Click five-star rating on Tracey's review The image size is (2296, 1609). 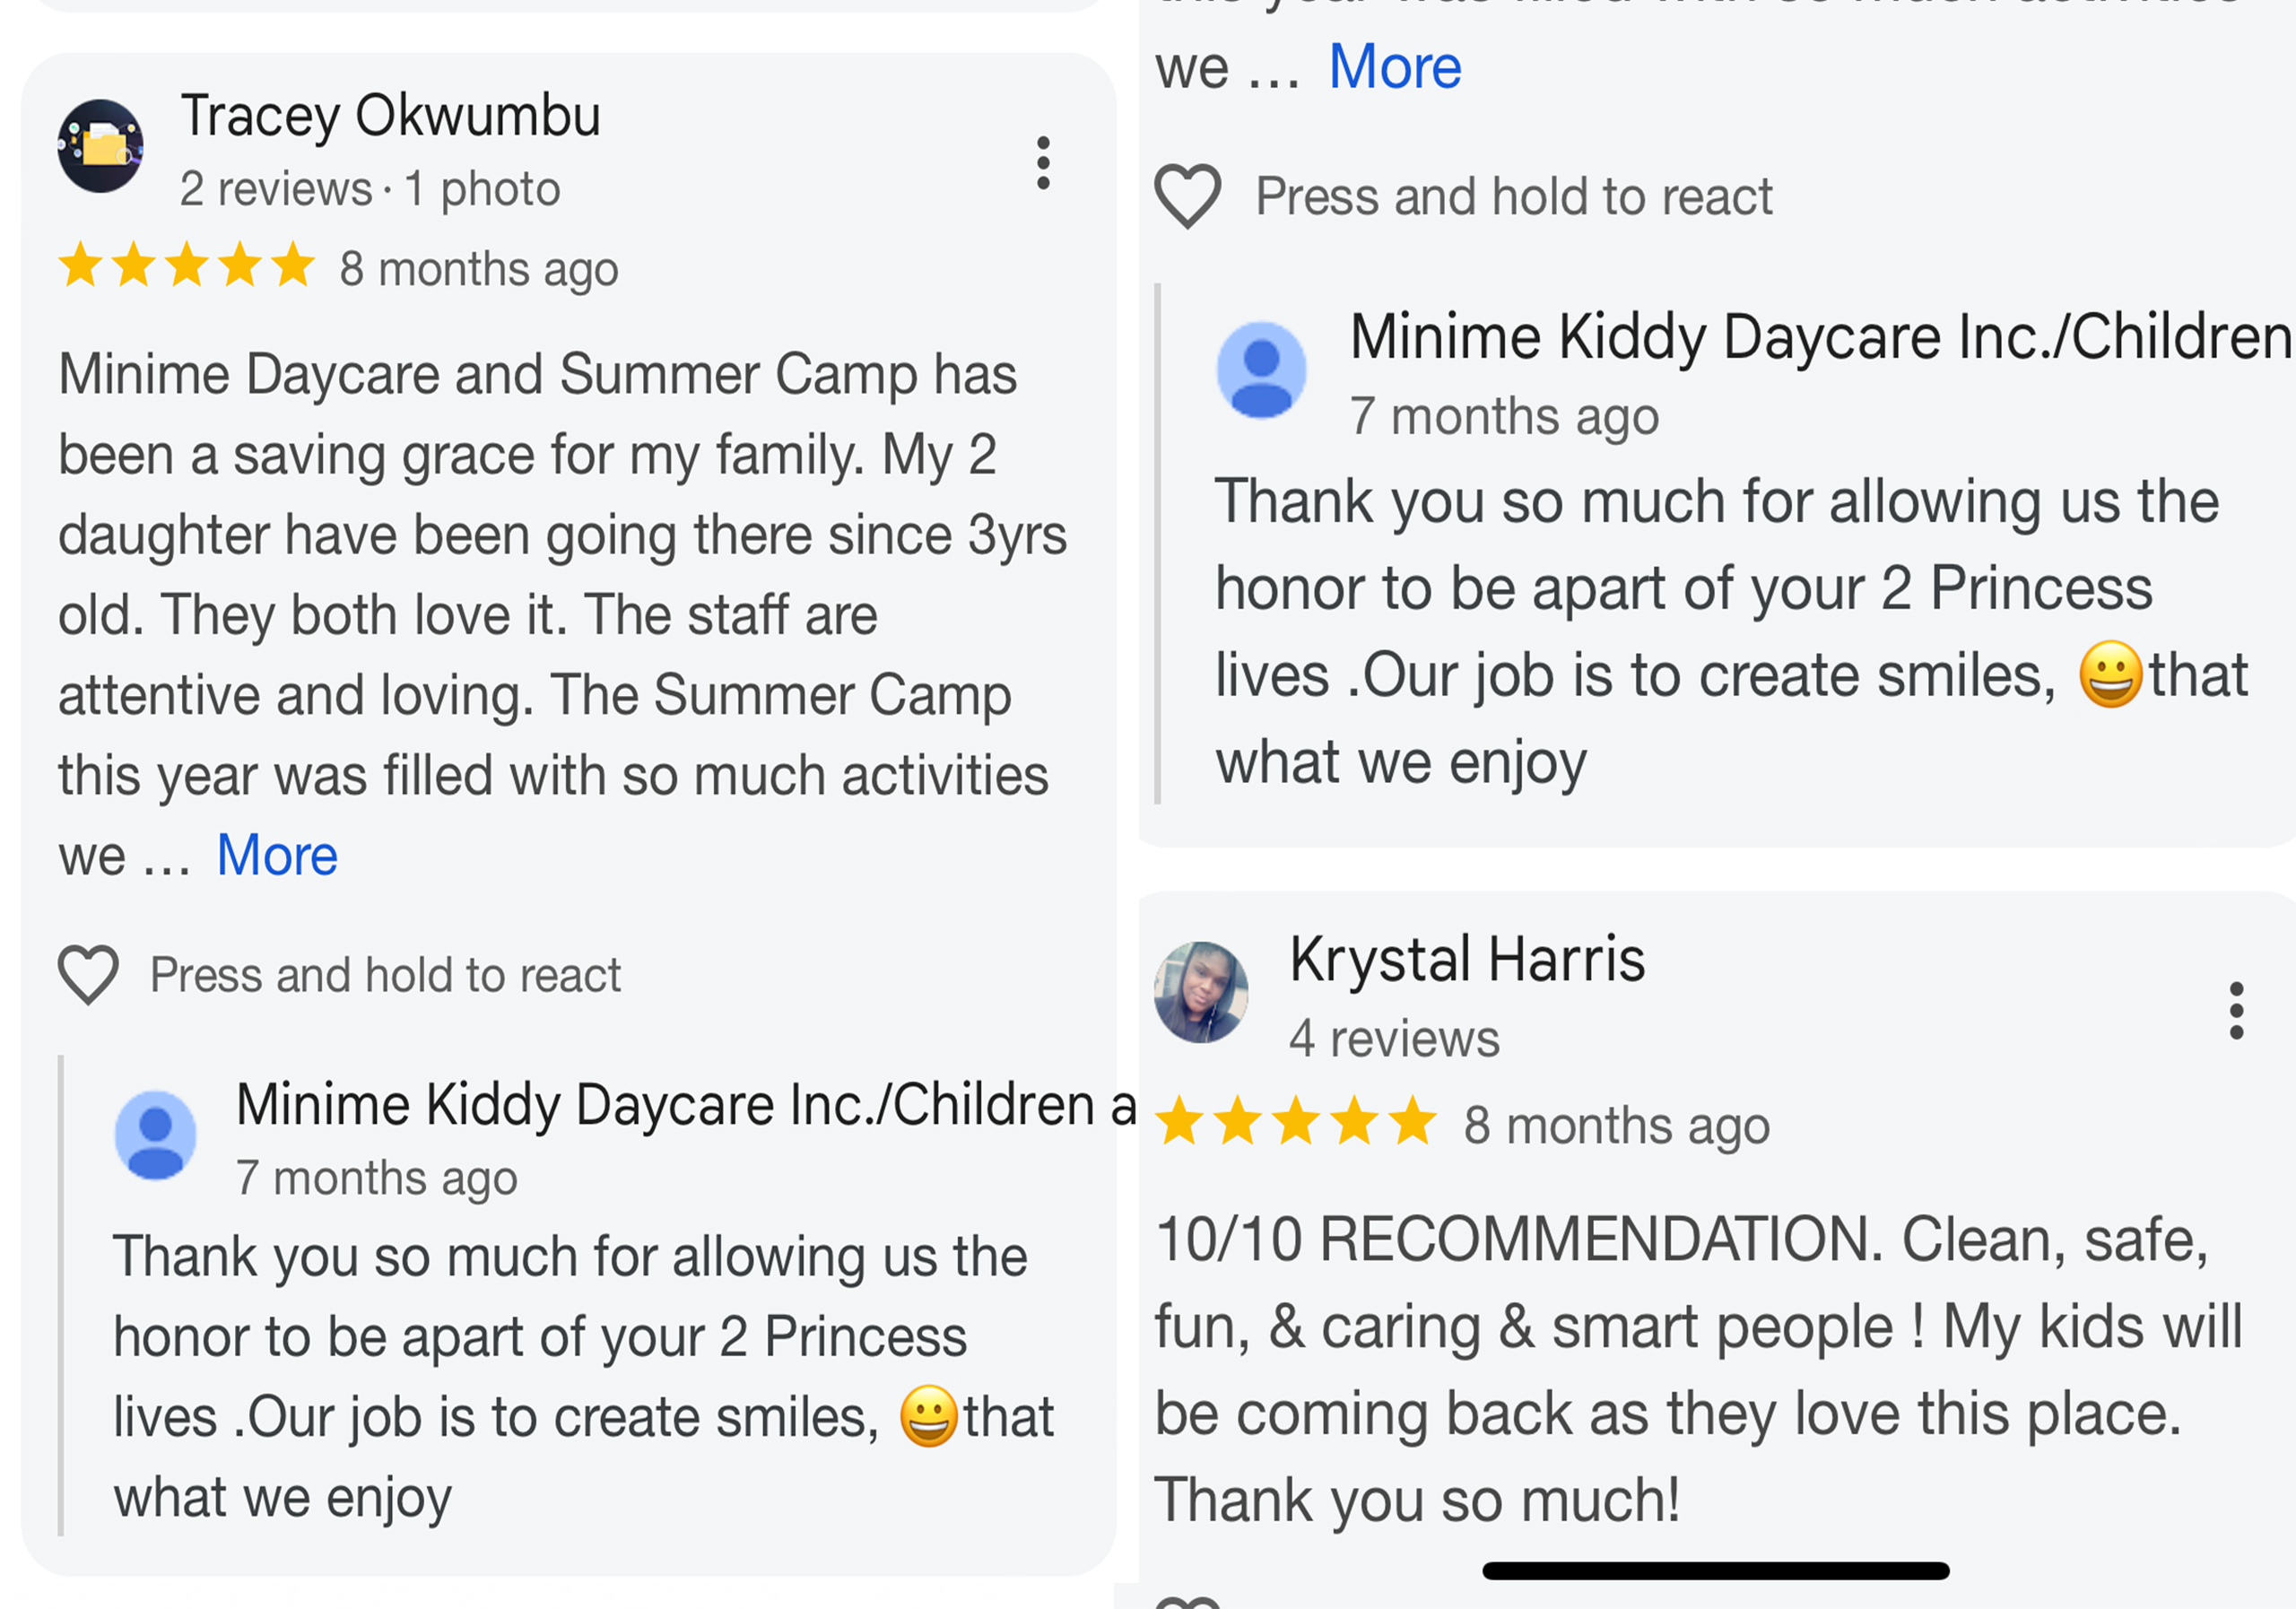pos(187,265)
